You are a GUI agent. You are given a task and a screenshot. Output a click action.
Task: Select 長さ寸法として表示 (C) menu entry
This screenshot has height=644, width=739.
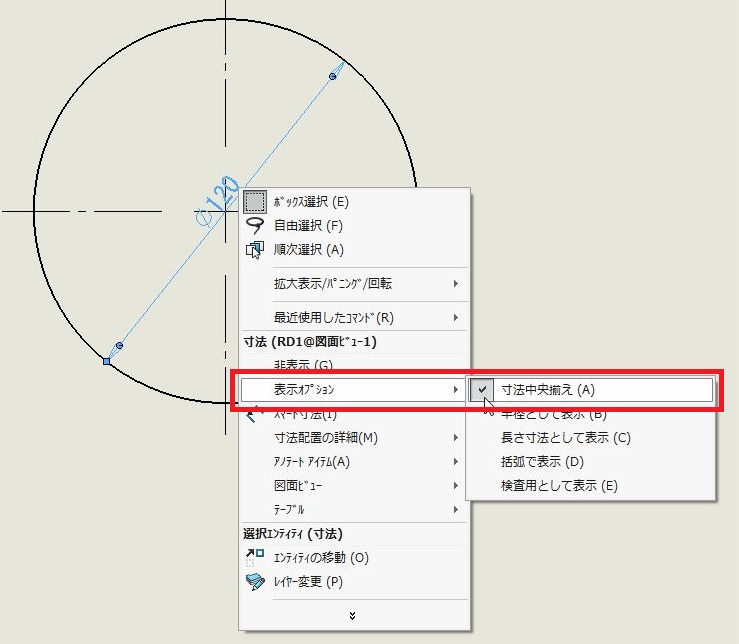click(x=565, y=438)
